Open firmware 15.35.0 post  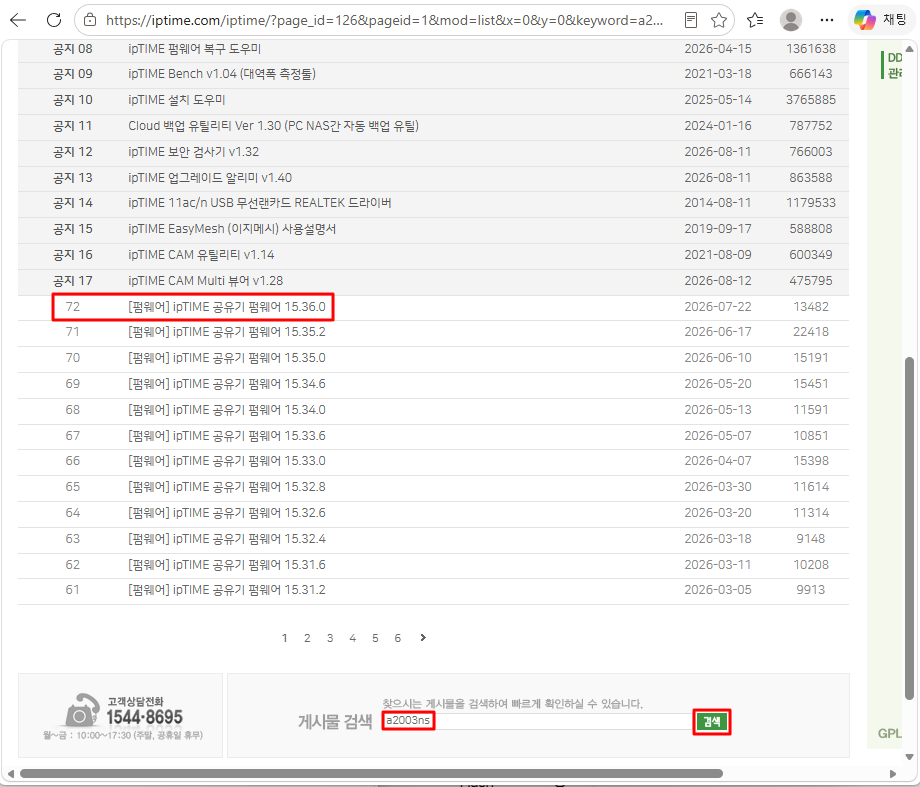(x=226, y=357)
